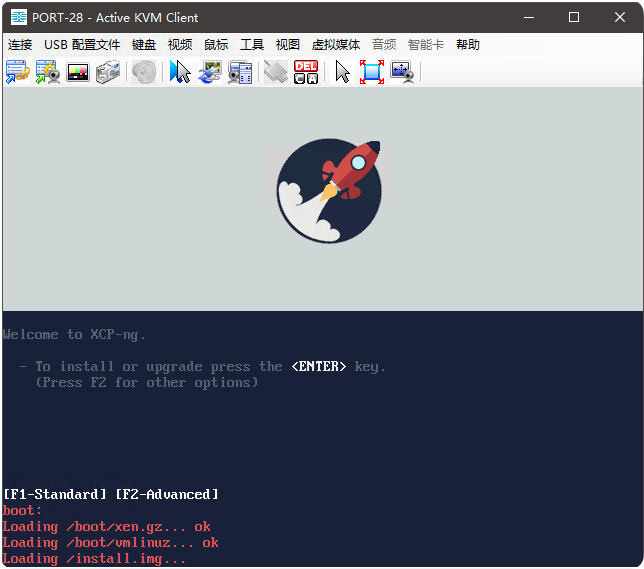Viewport: 644px width, 569px height.
Task: Click the grayed-out 音频 menu
Action: [x=384, y=44]
